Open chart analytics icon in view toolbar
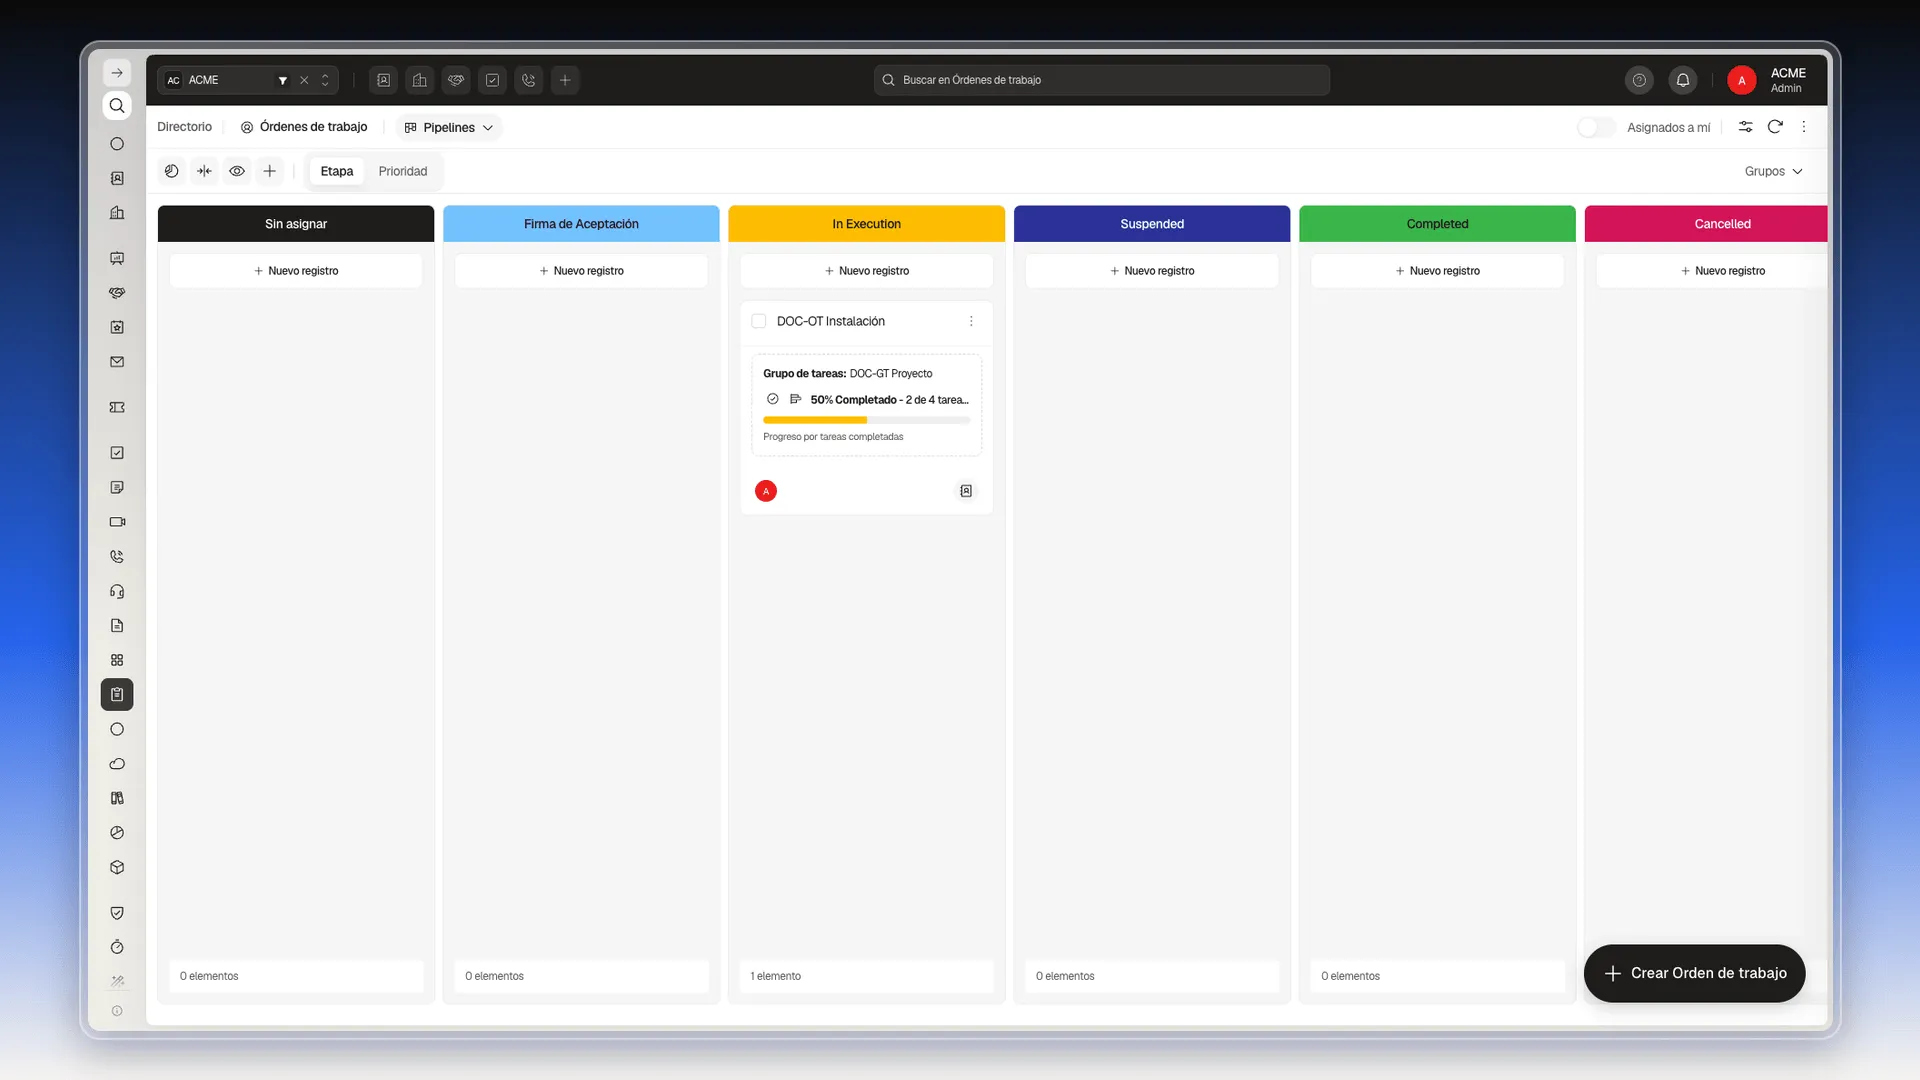The height and width of the screenshot is (1080, 1920). coord(172,171)
